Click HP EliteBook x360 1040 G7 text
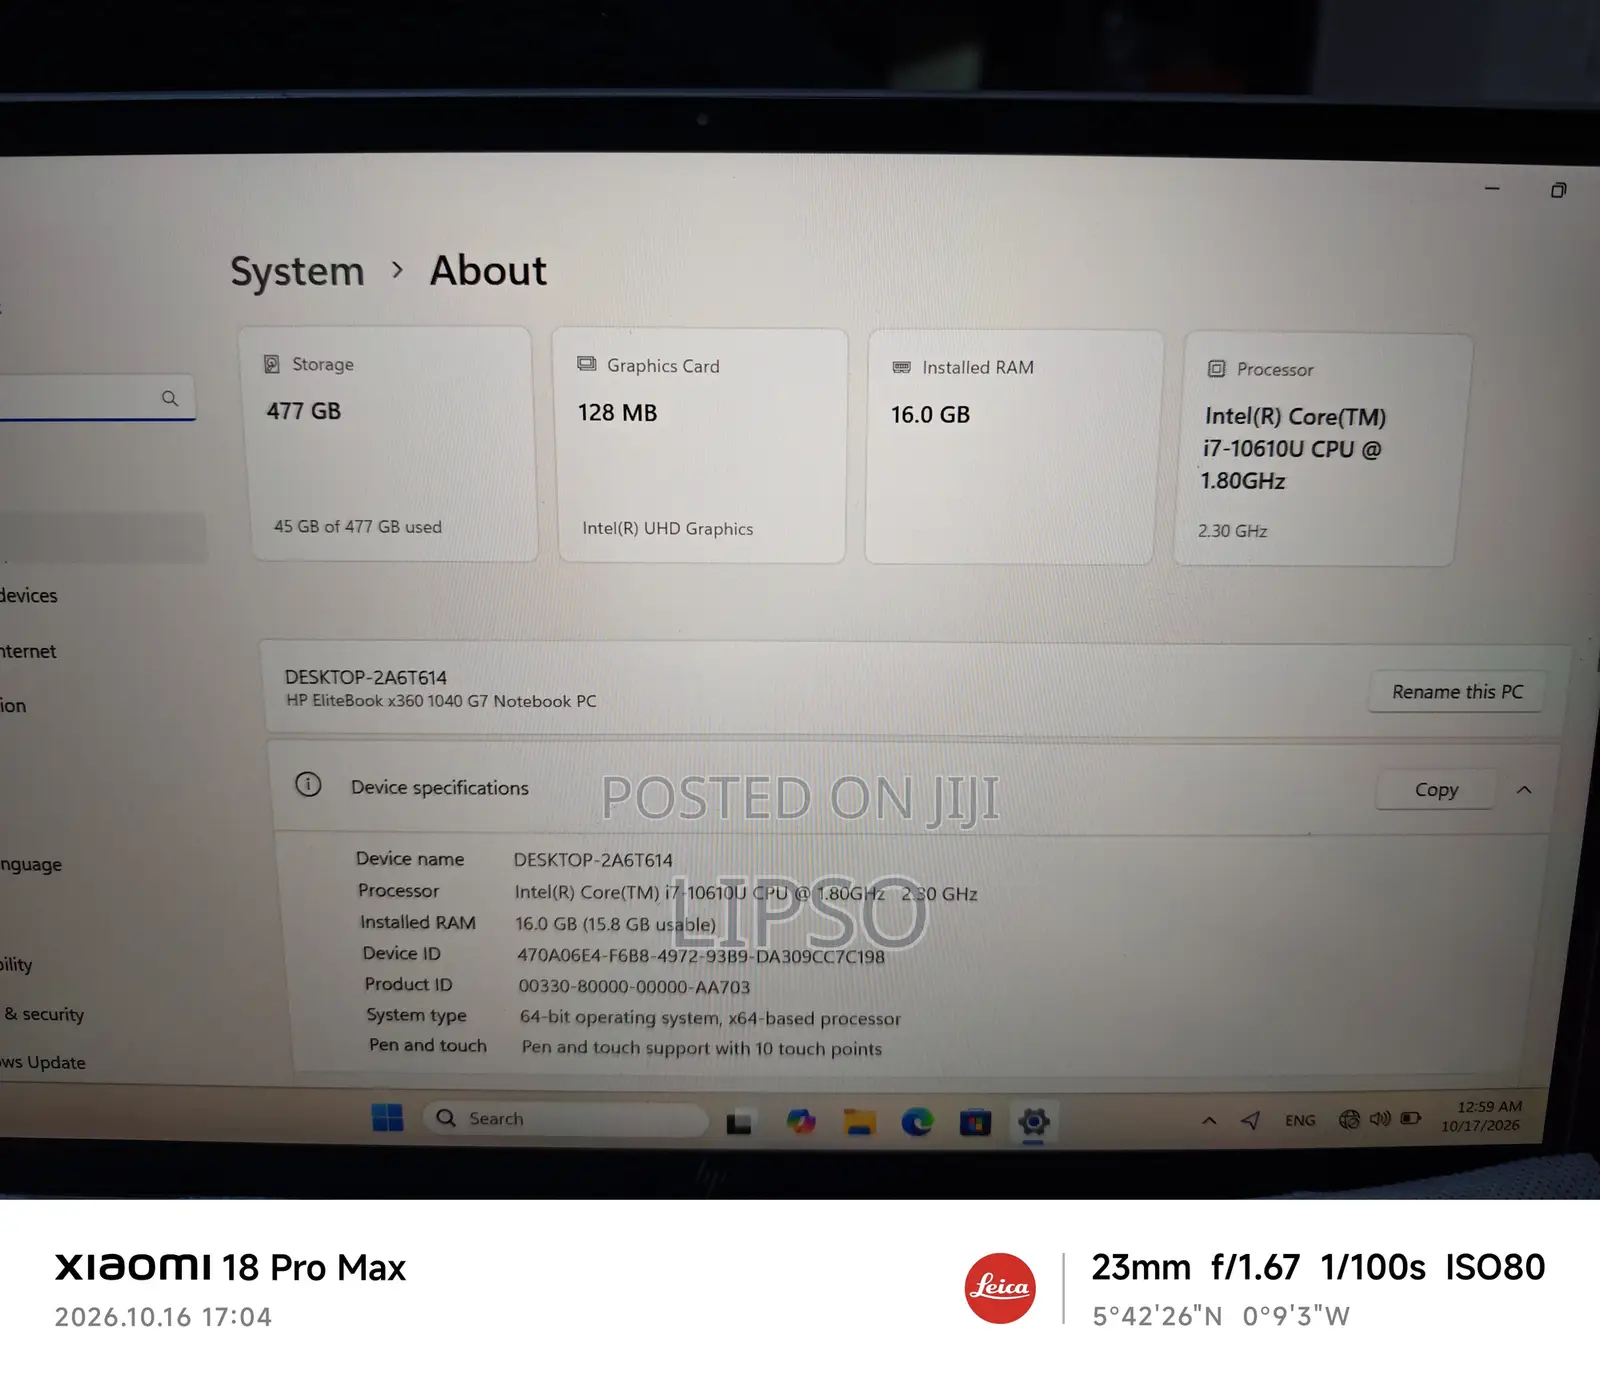The image size is (1600, 1378). tap(441, 701)
